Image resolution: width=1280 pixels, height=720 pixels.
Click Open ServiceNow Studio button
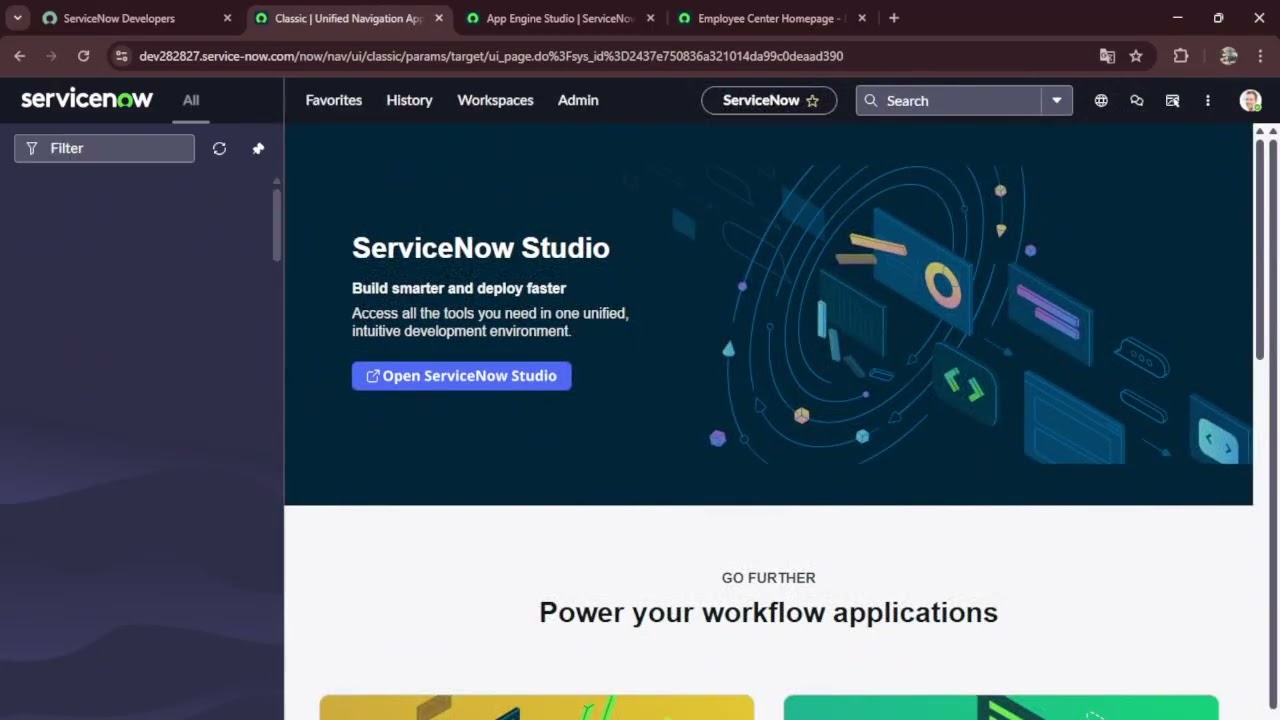(461, 376)
